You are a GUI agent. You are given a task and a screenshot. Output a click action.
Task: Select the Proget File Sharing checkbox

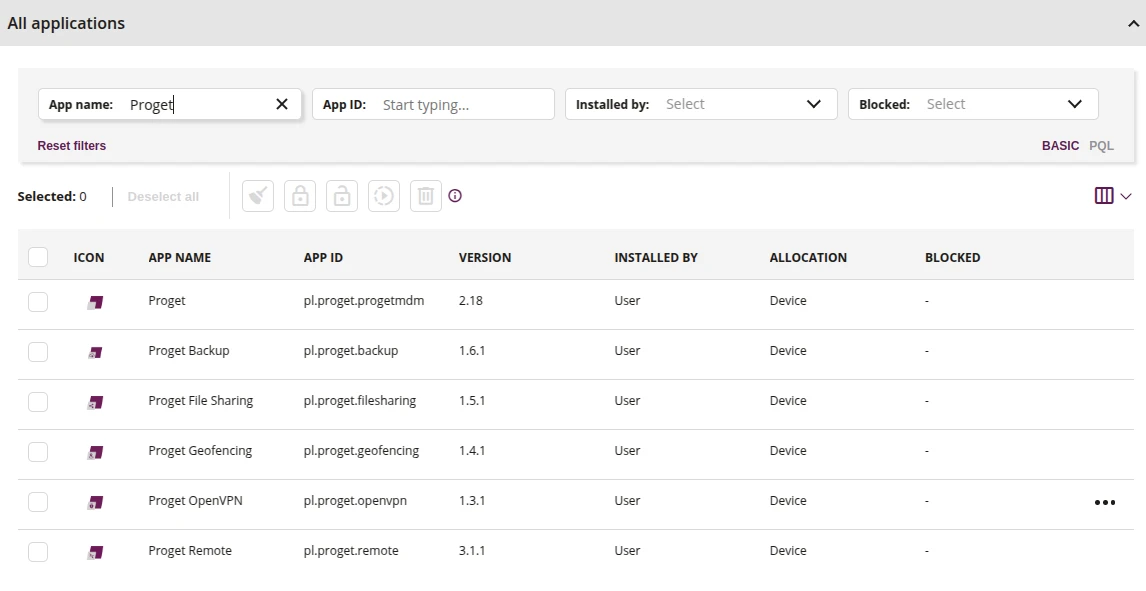point(38,402)
